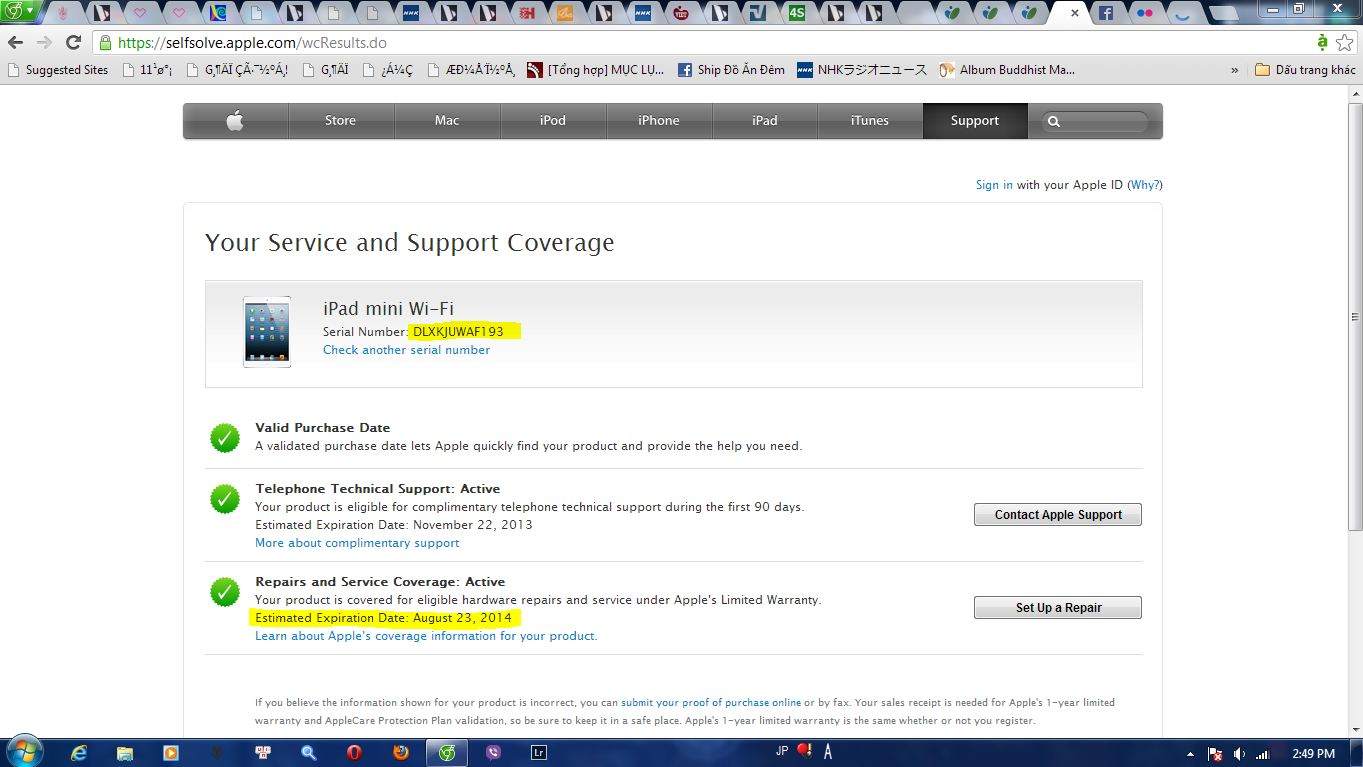Open the Coc Coc browser main menu button

[x=18, y=11]
